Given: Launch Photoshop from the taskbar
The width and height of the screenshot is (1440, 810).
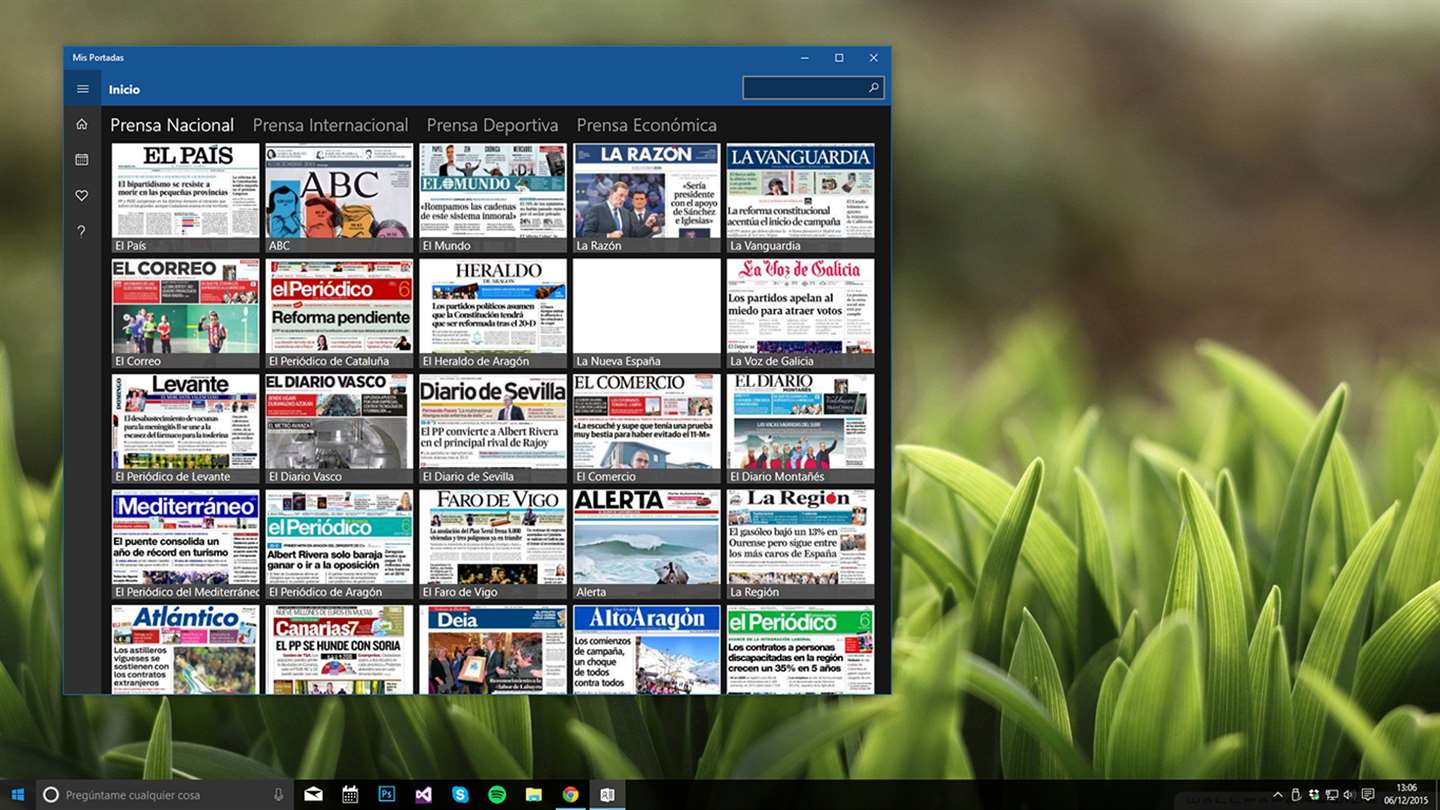Looking at the screenshot, I should 387,795.
